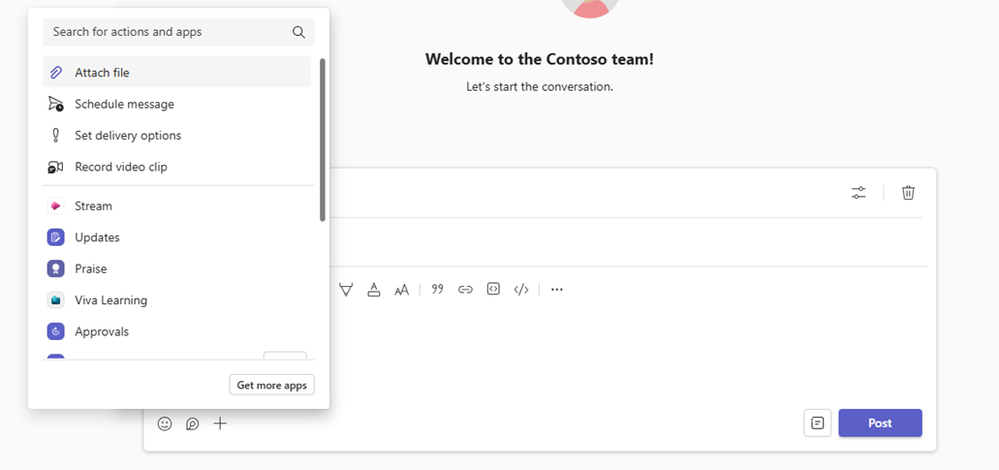
Task: Click the search magnifier icon
Action: (299, 32)
